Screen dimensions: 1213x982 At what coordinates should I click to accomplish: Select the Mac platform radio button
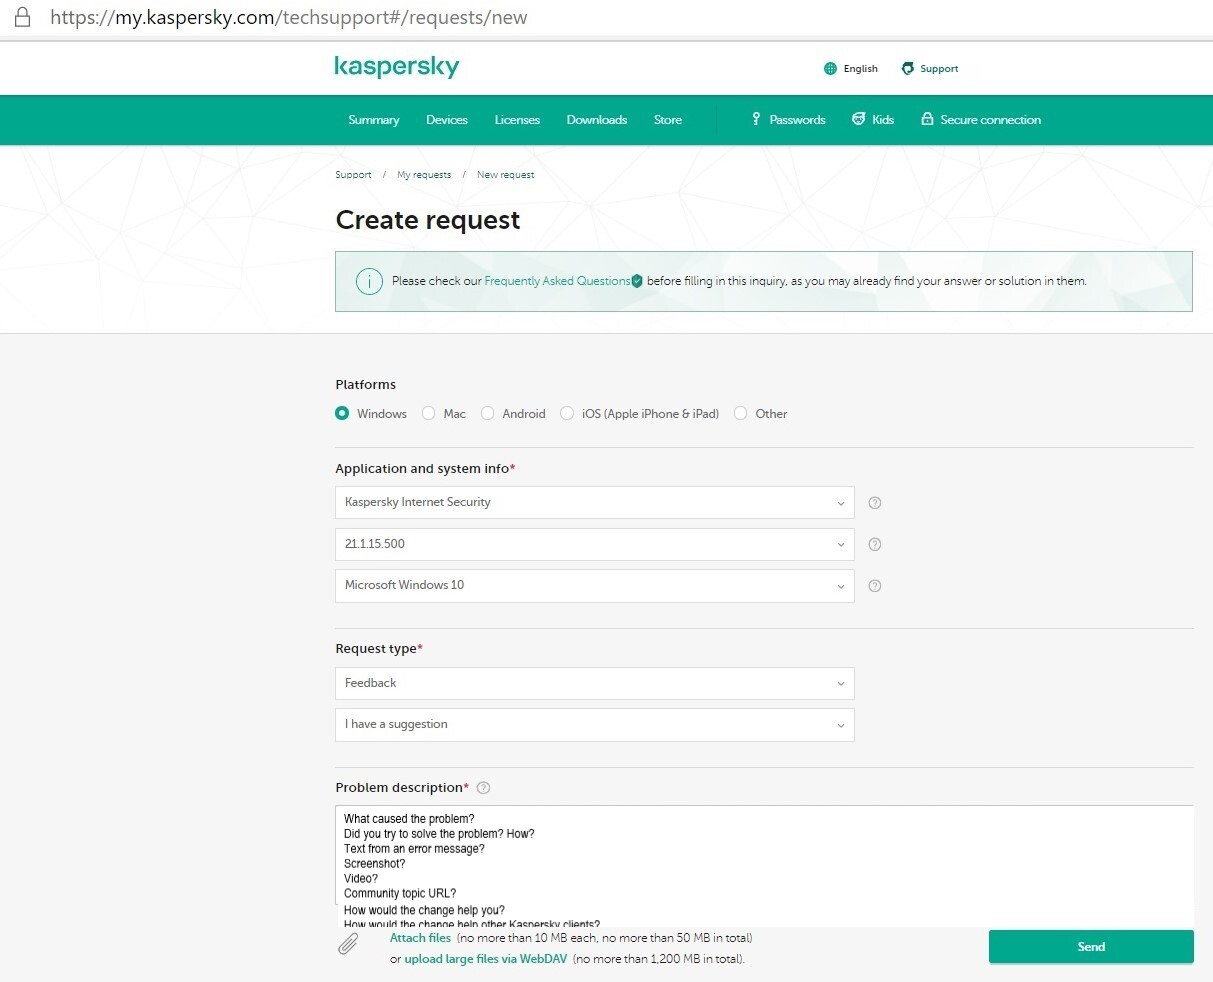[429, 413]
